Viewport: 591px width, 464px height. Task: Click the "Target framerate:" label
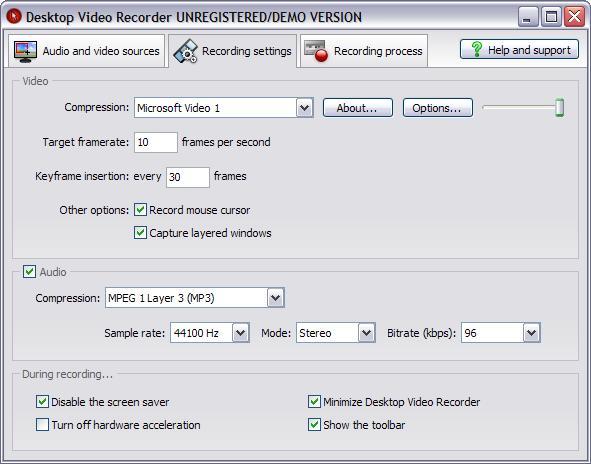[86, 142]
